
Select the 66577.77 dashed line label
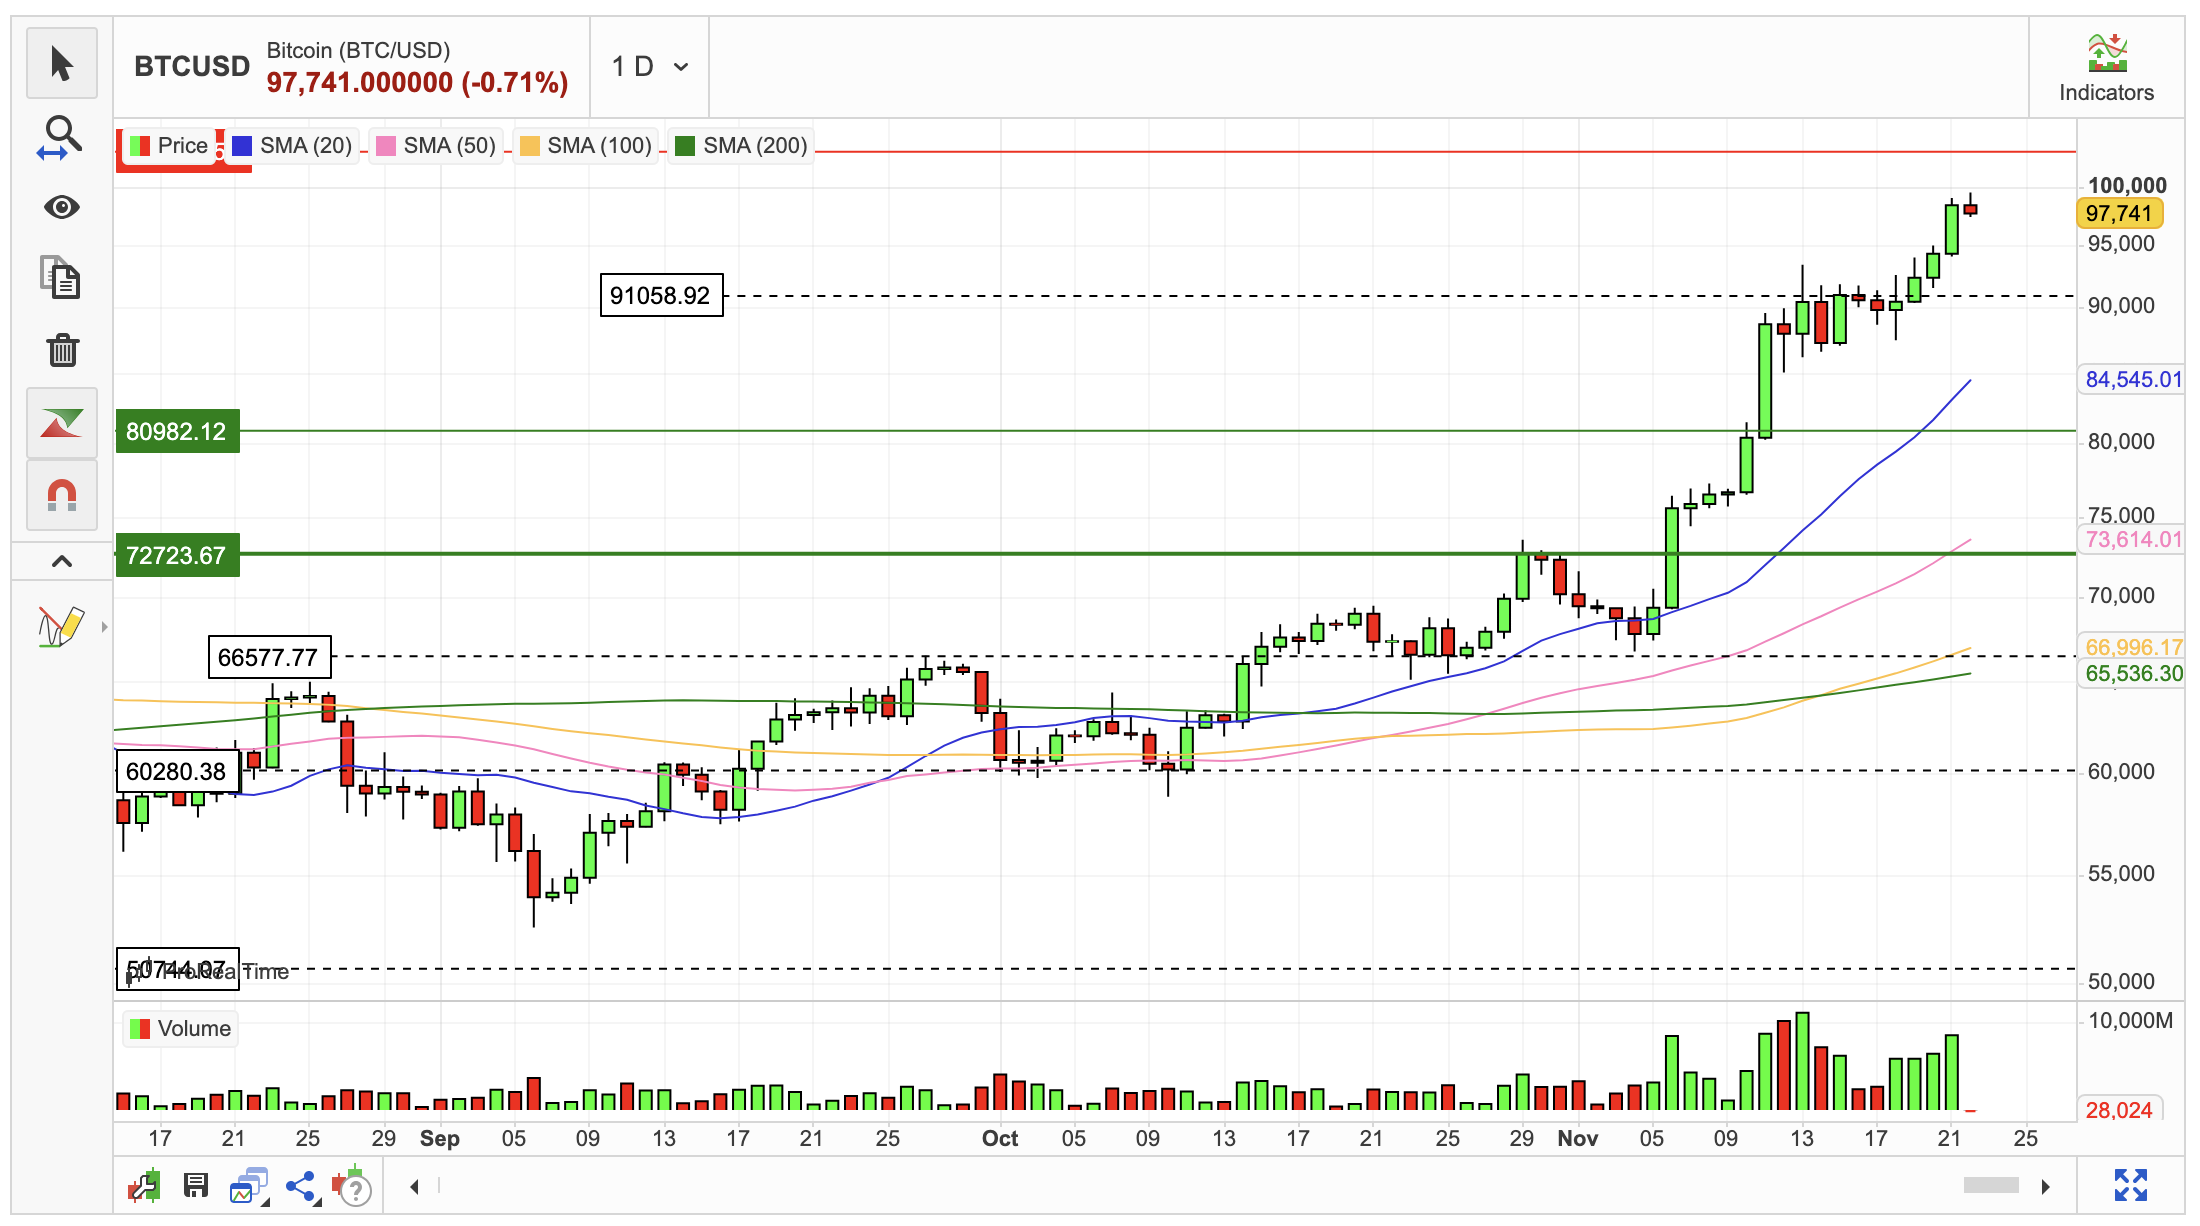269,657
